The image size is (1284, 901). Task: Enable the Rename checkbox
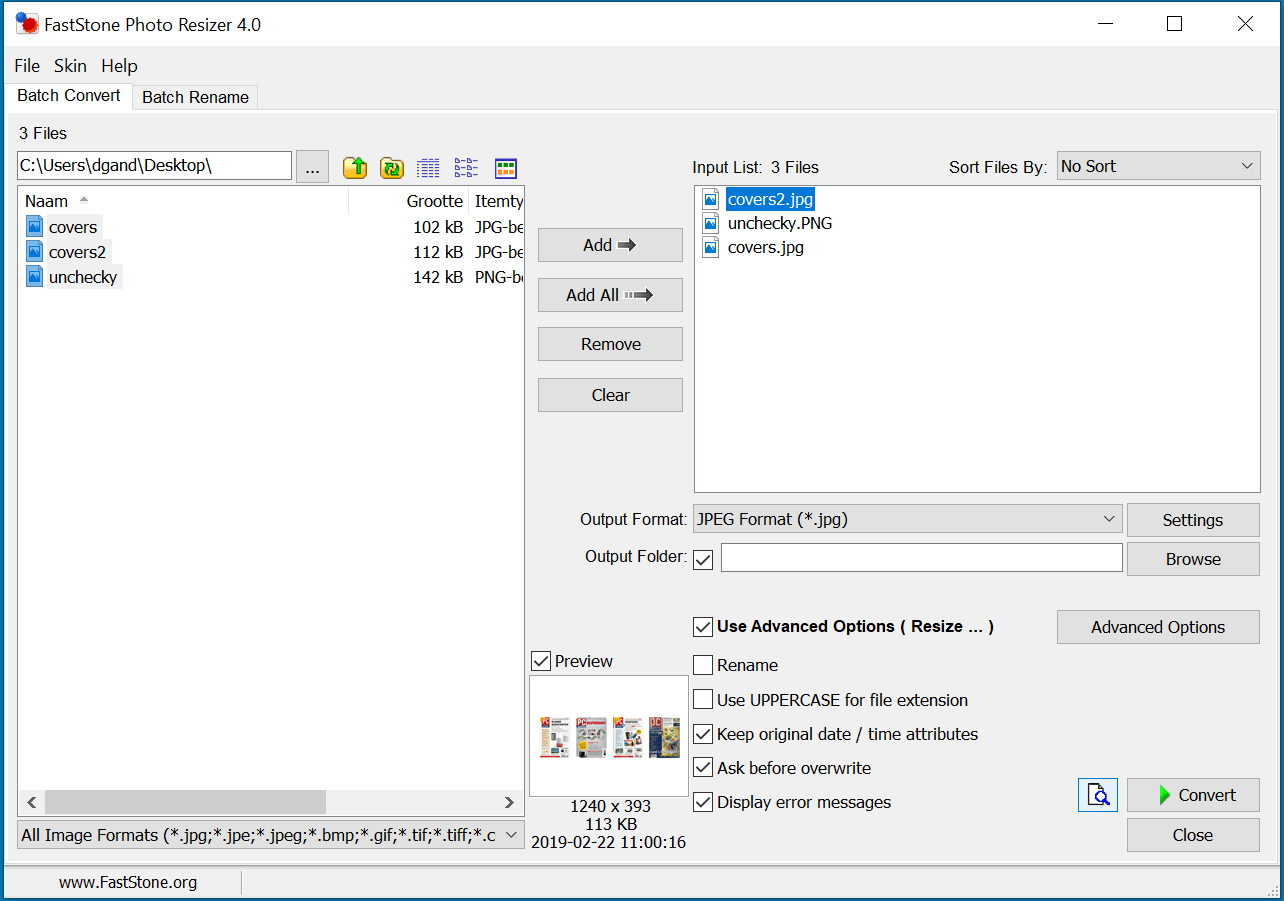(703, 665)
